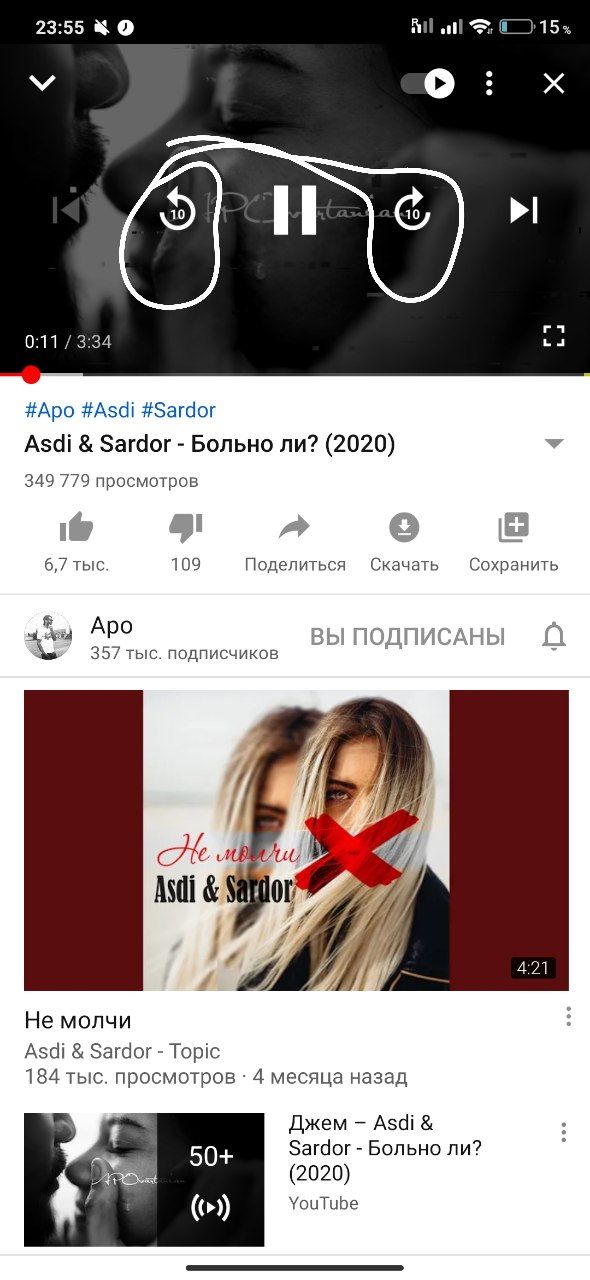Pause the playing video
The height and width of the screenshot is (1280, 590).
pyautogui.click(x=295, y=210)
